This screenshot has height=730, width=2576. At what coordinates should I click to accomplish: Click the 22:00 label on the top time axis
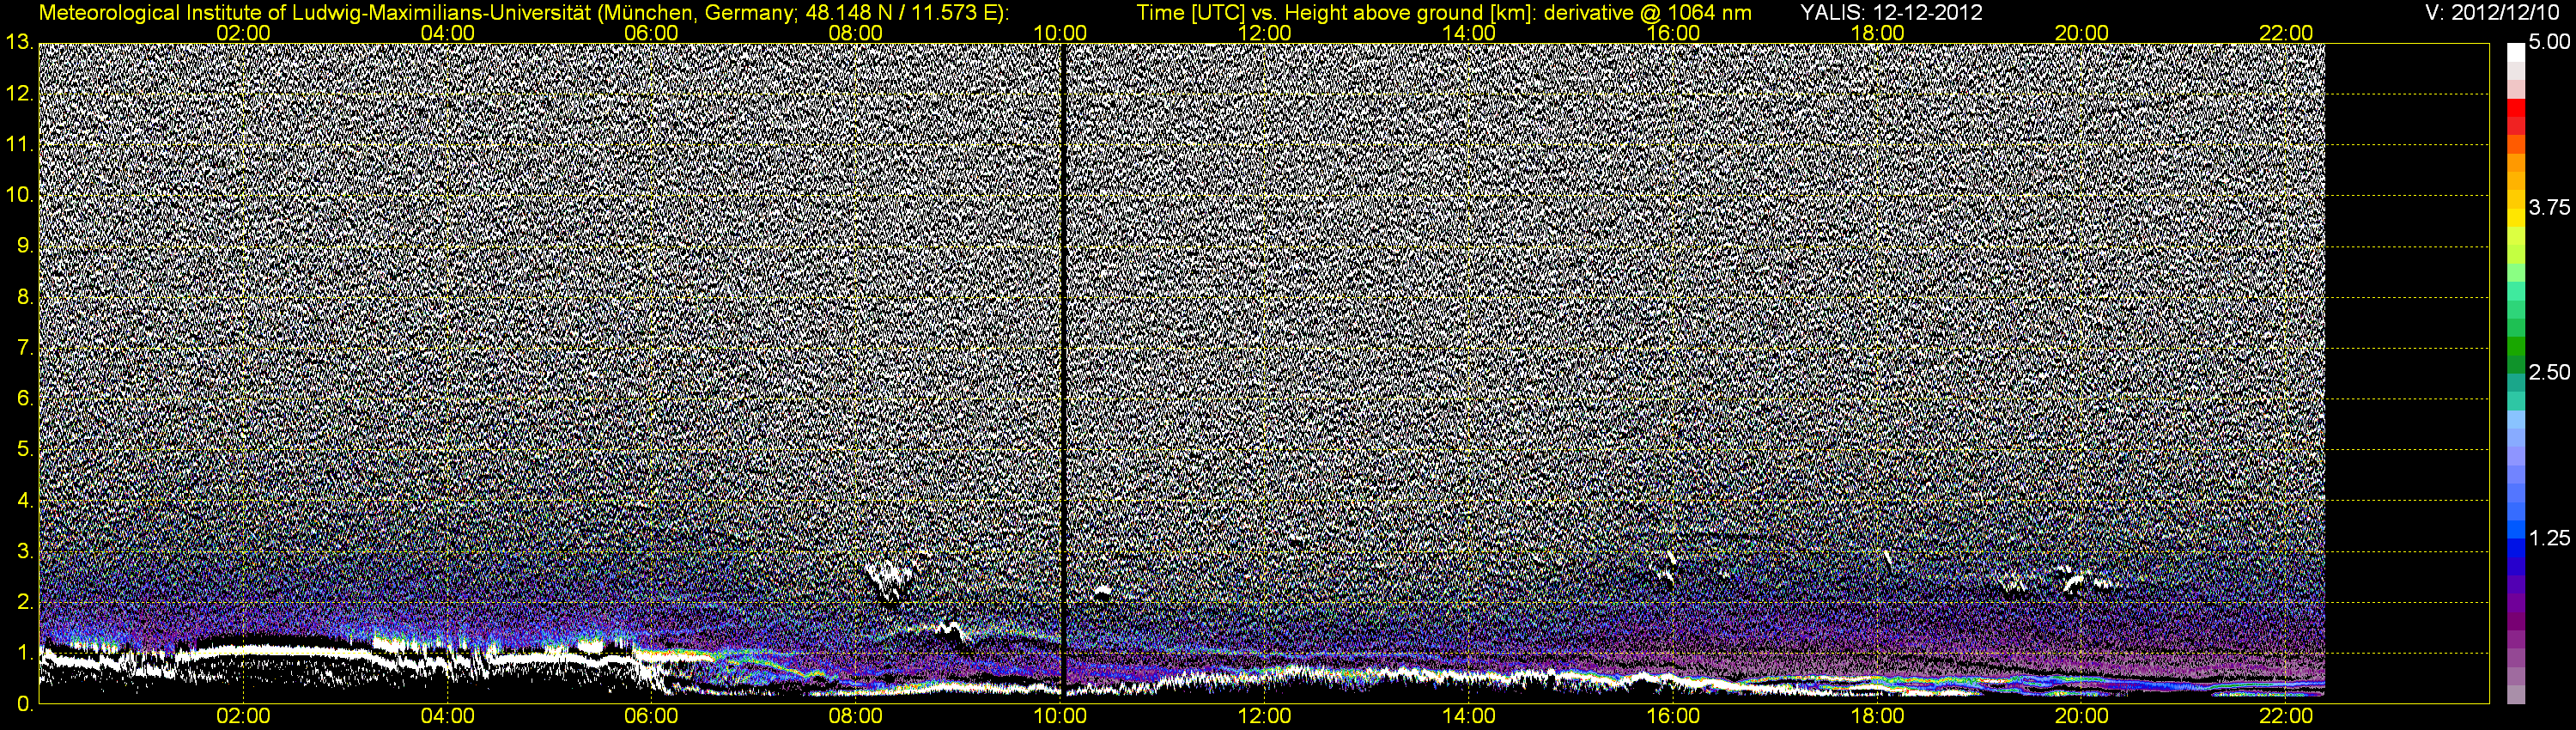(x=2286, y=33)
